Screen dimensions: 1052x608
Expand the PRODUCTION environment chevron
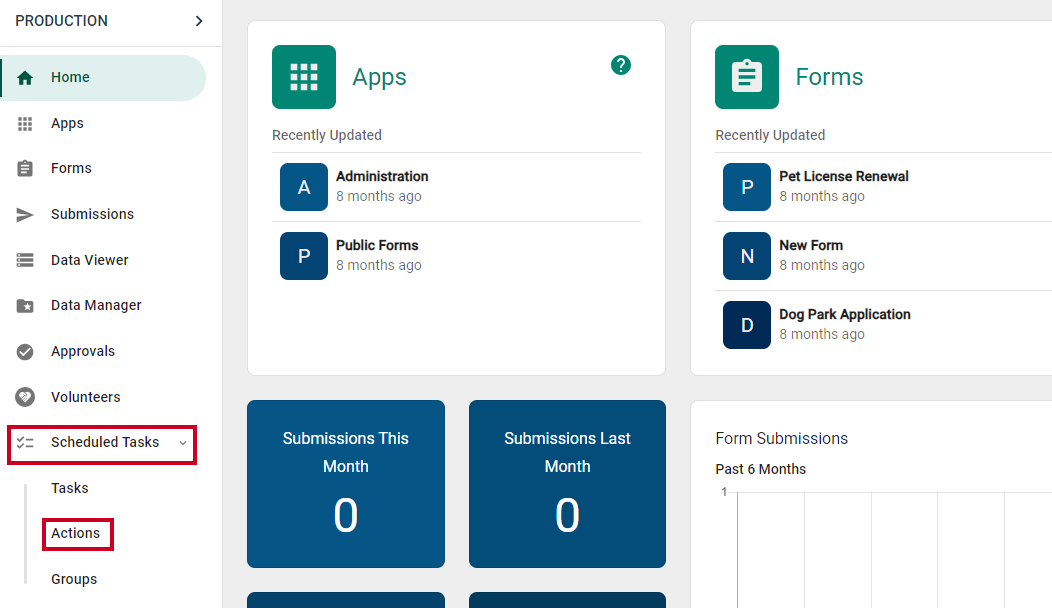[199, 21]
